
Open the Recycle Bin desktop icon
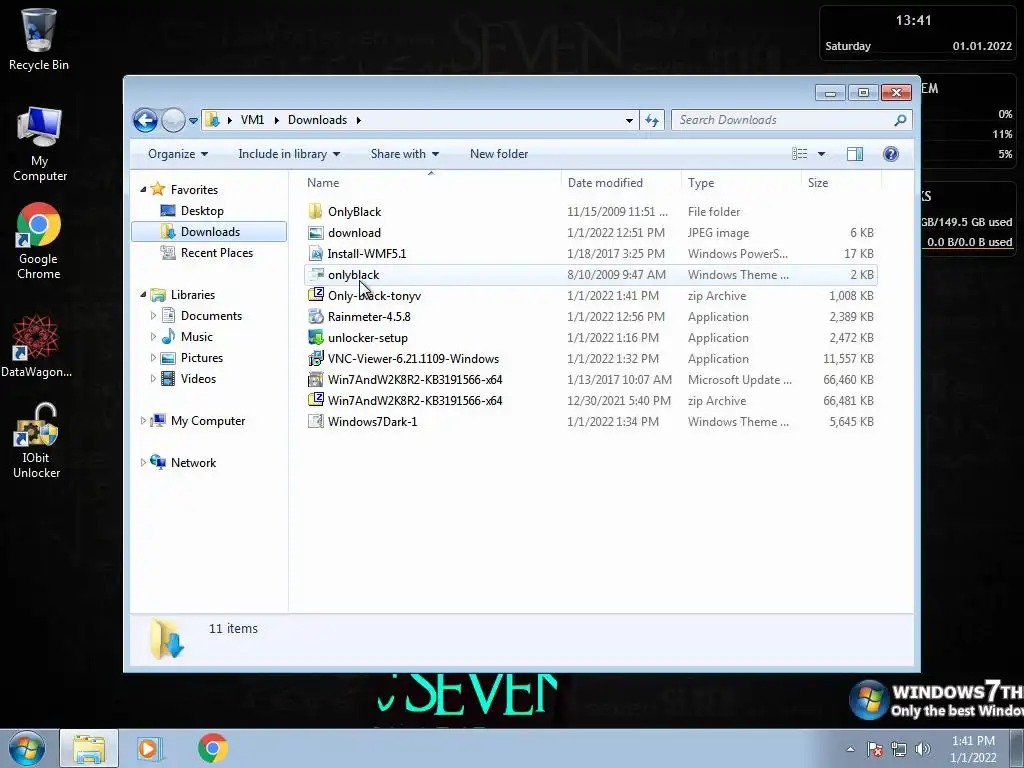[x=39, y=39]
